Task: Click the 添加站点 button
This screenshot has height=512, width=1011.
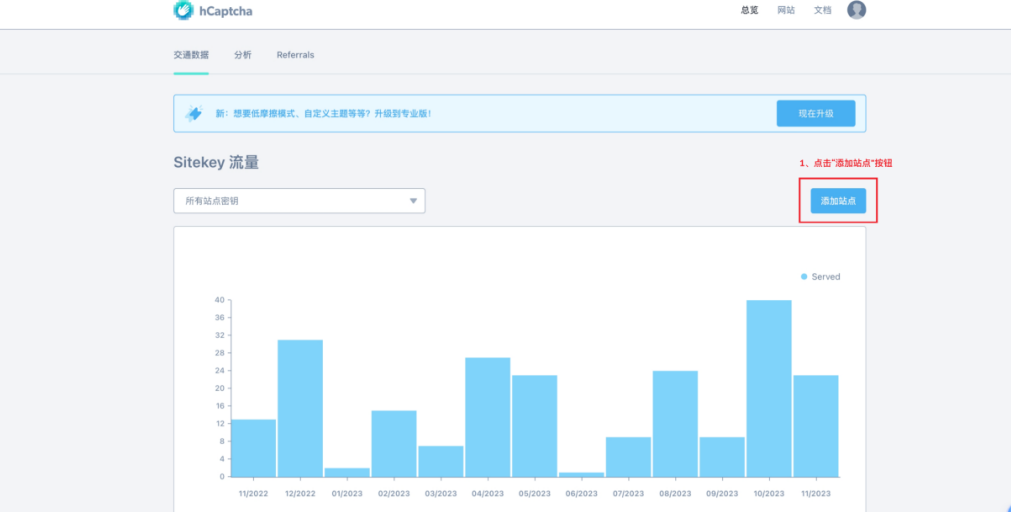Action: [837, 201]
